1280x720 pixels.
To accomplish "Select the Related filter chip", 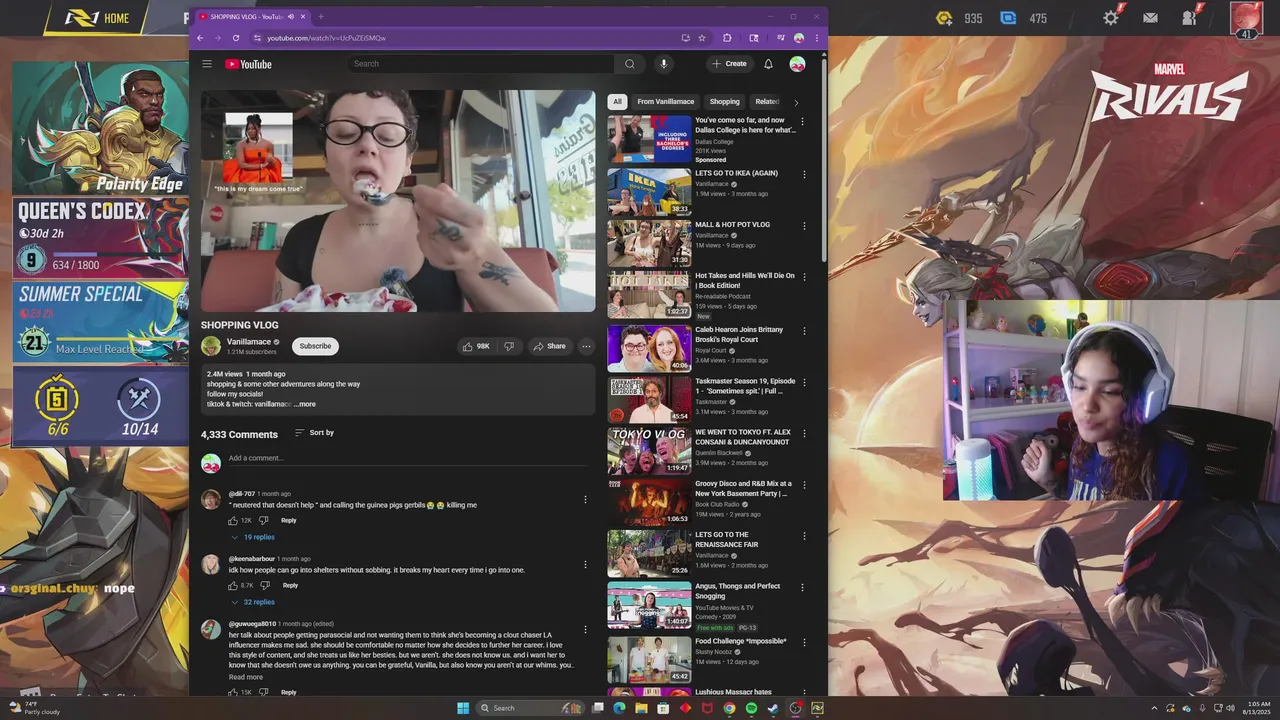I will 767,101.
